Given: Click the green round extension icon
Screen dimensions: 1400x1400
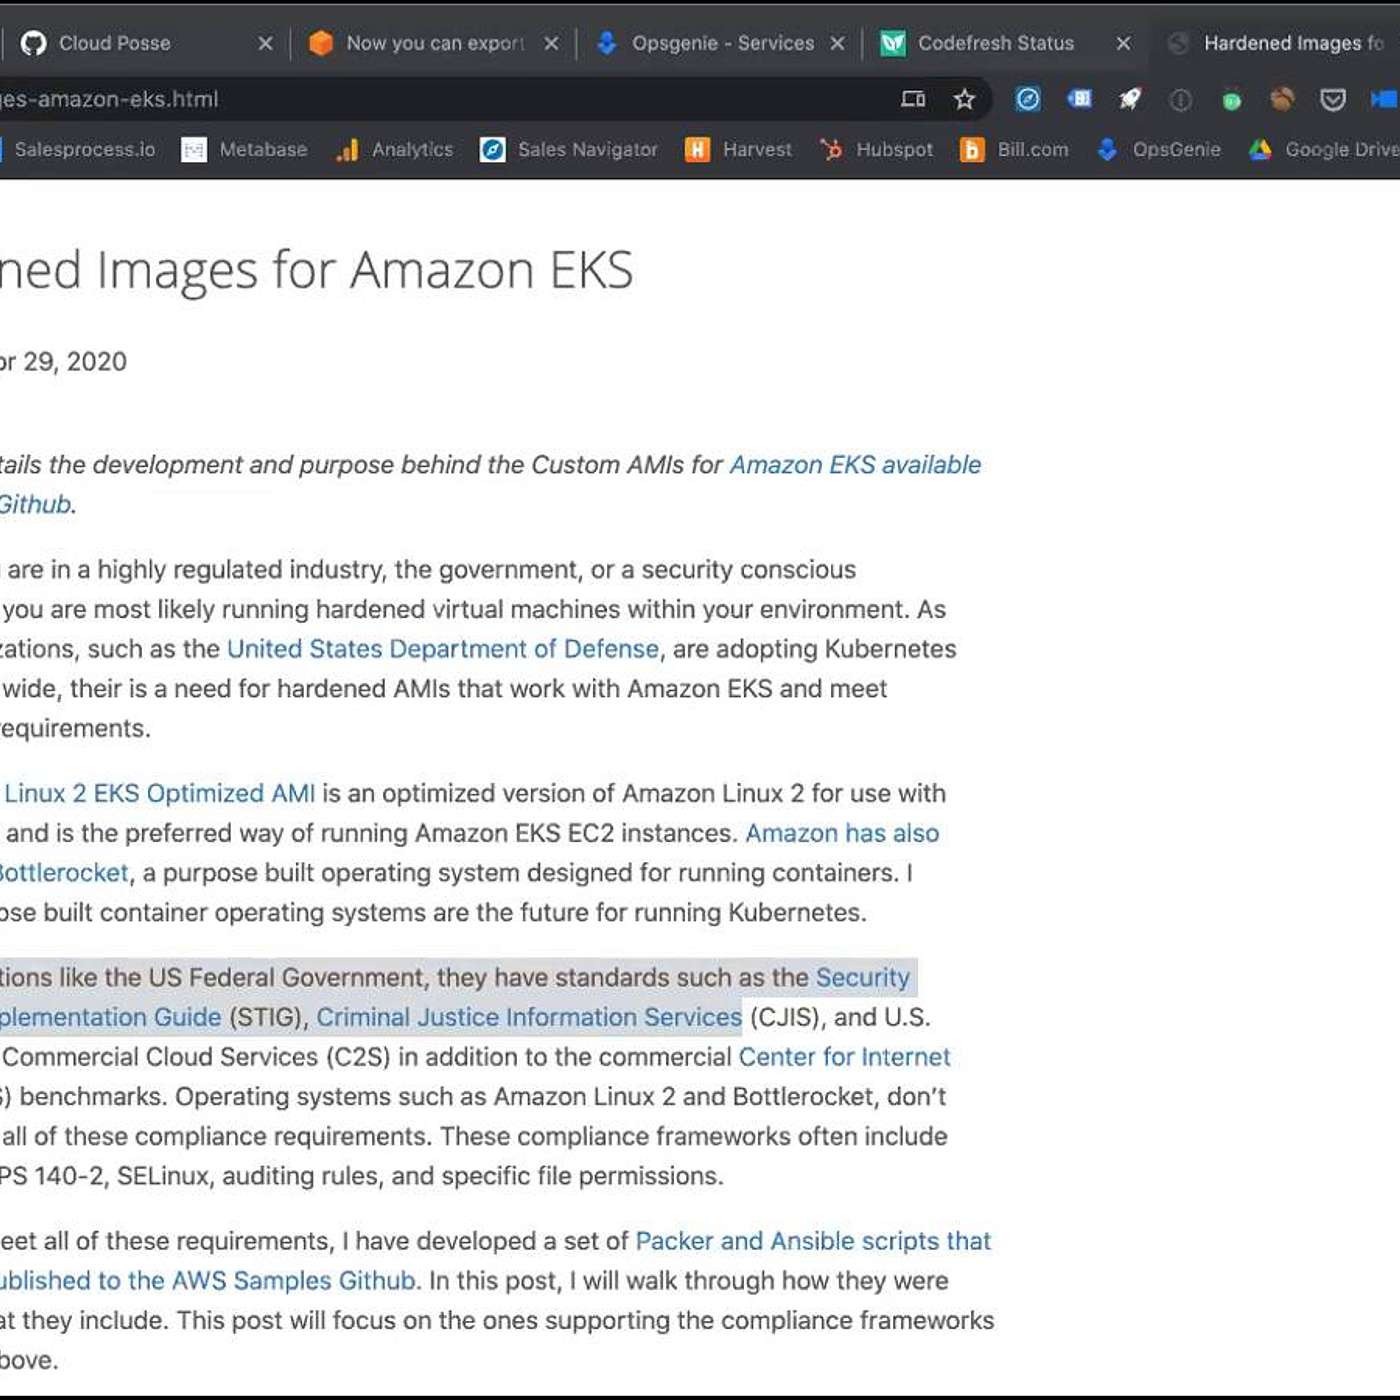Looking at the screenshot, I should pos(1232,100).
